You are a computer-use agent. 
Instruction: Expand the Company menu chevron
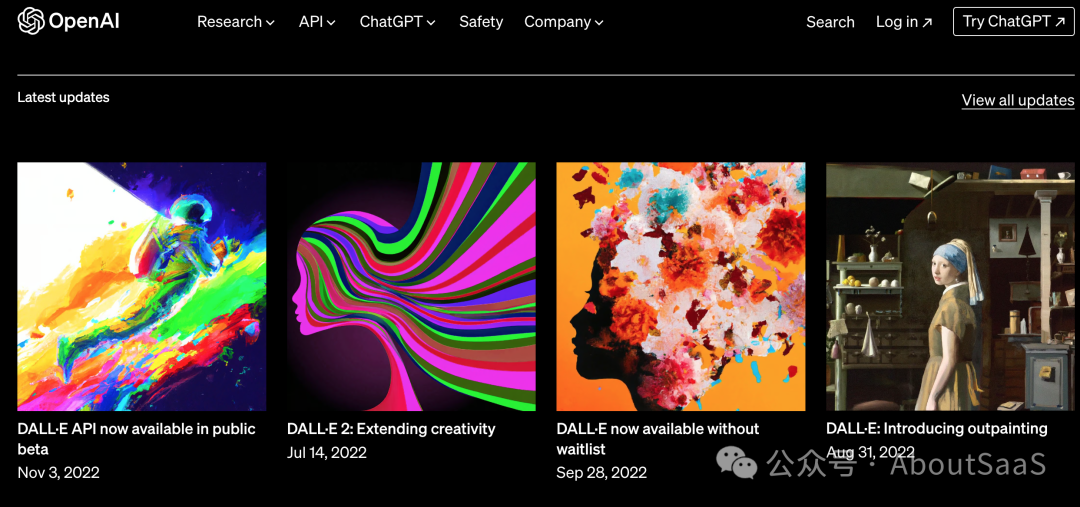pos(599,23)
